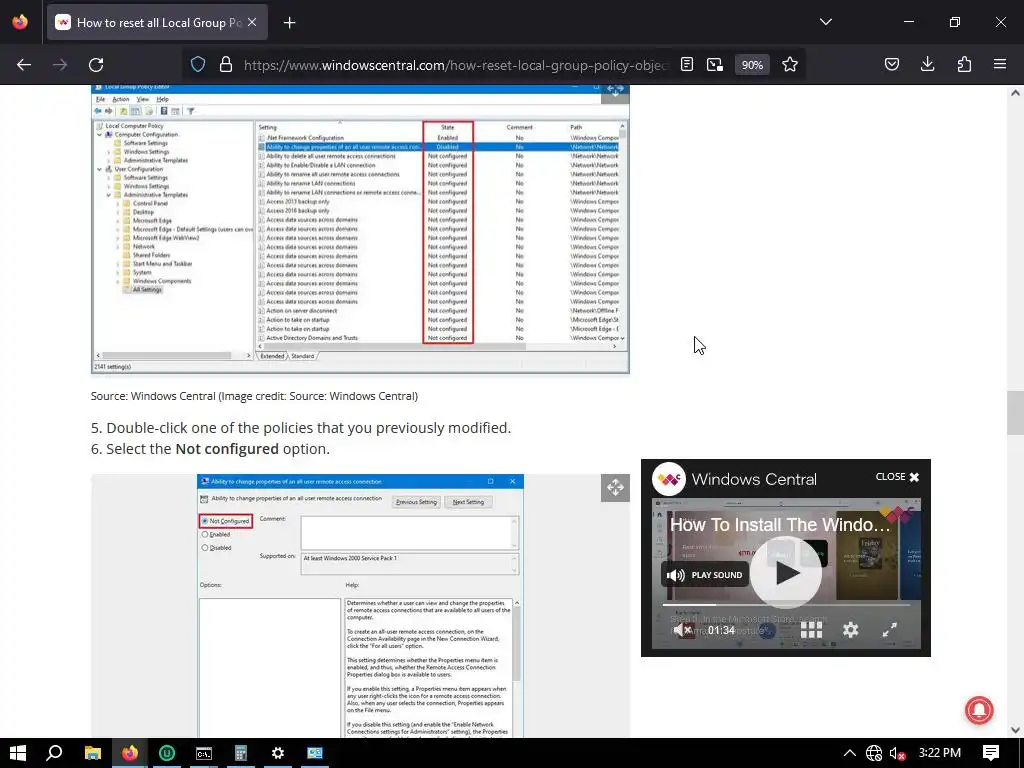The image size is (1024, 768).
Task: Save page to Pocket
Action: click(891, 65)
